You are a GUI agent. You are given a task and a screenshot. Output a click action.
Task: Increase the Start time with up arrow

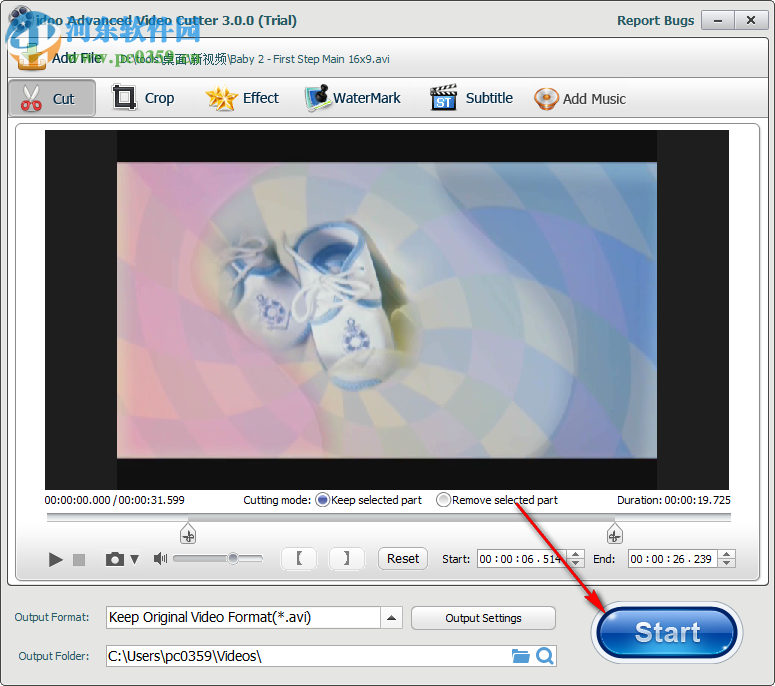[576, 554]
